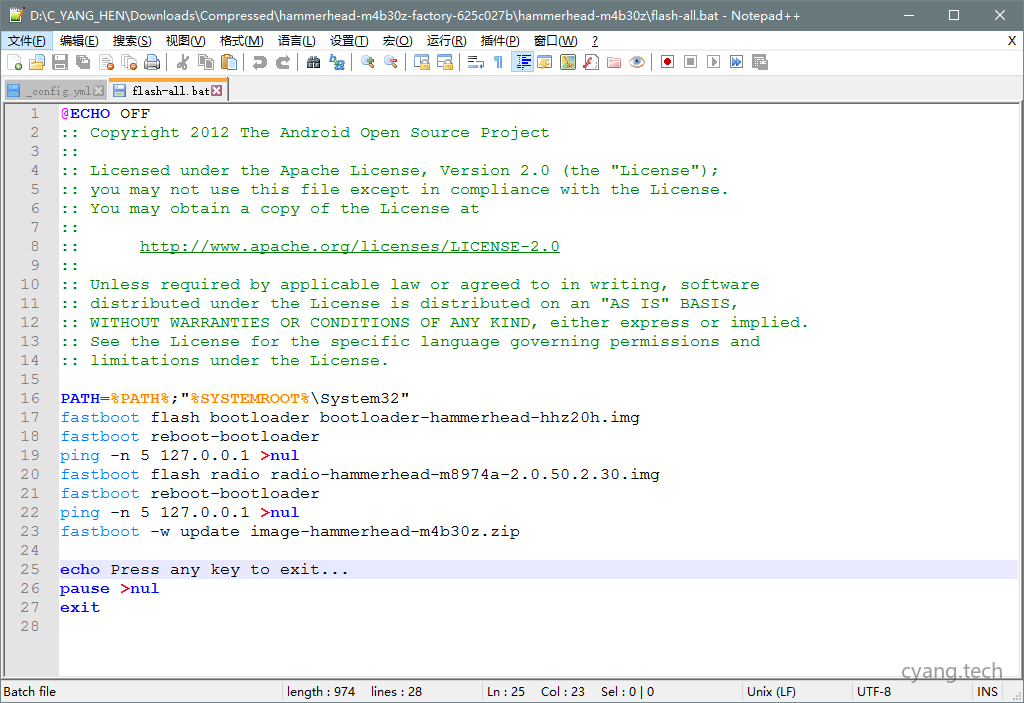Switch to the _config.yml tab
Image resolution: width=1024 pixels, height=703 pixels.
point(57,91)
